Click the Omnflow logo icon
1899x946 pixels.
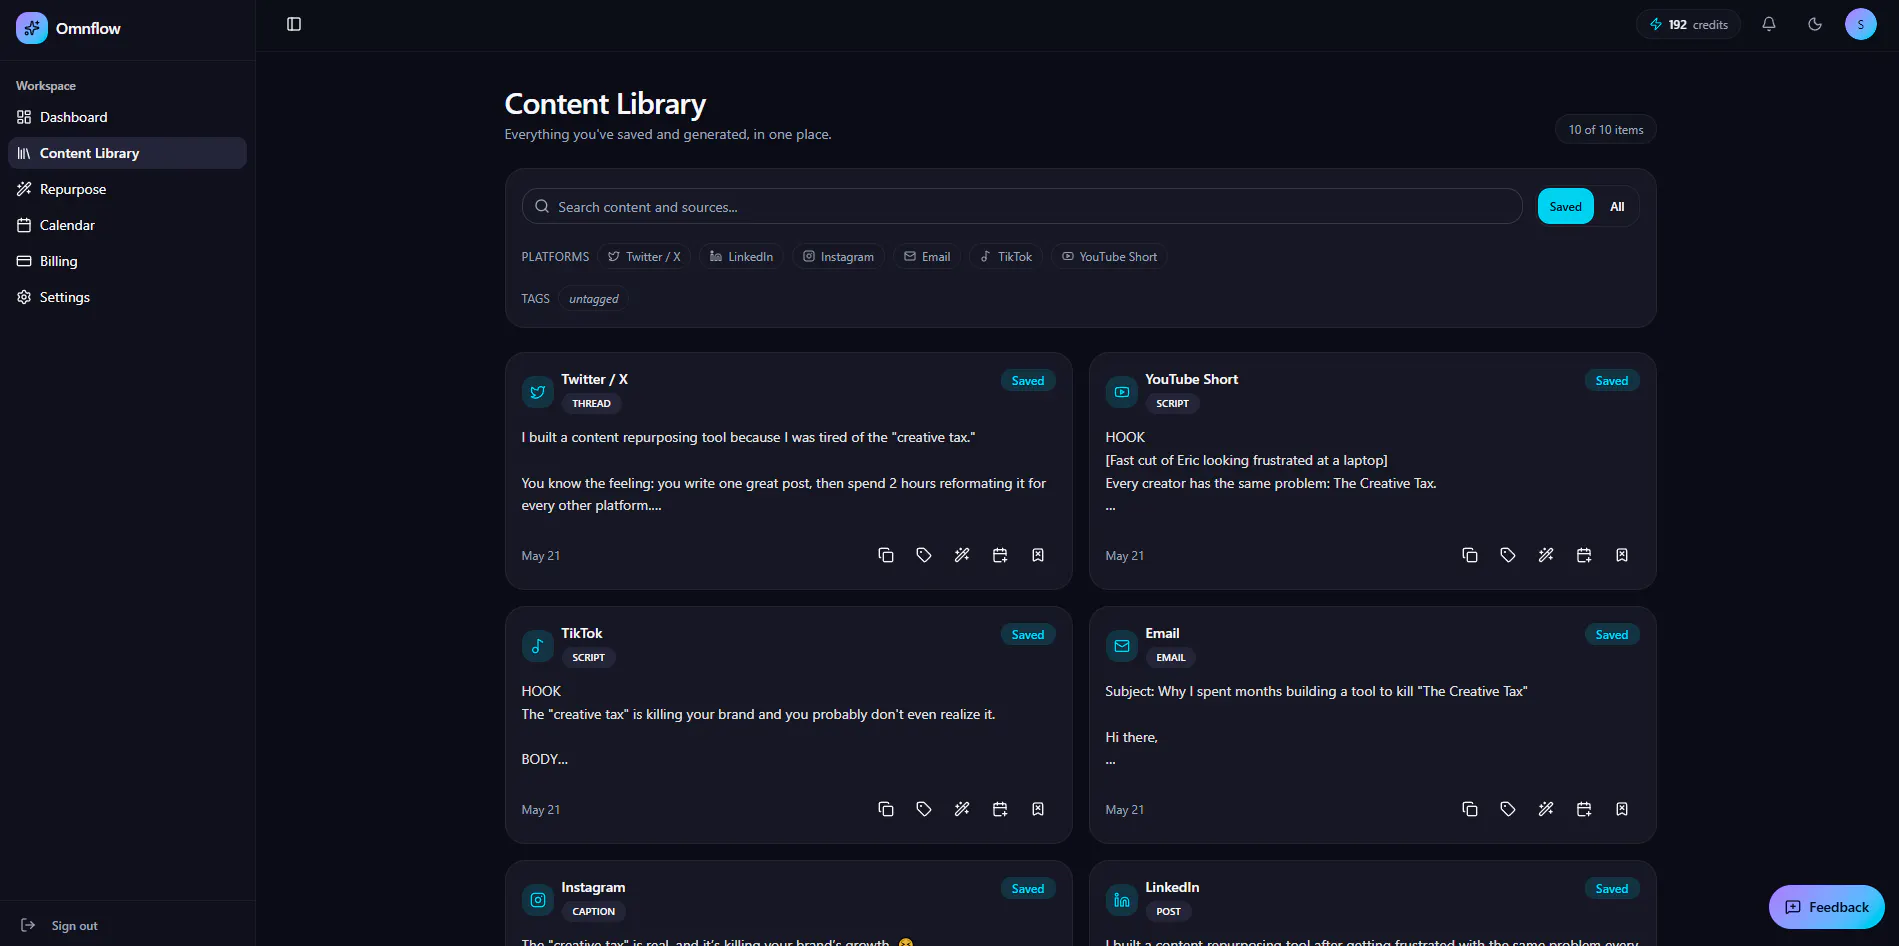[32, 28]
